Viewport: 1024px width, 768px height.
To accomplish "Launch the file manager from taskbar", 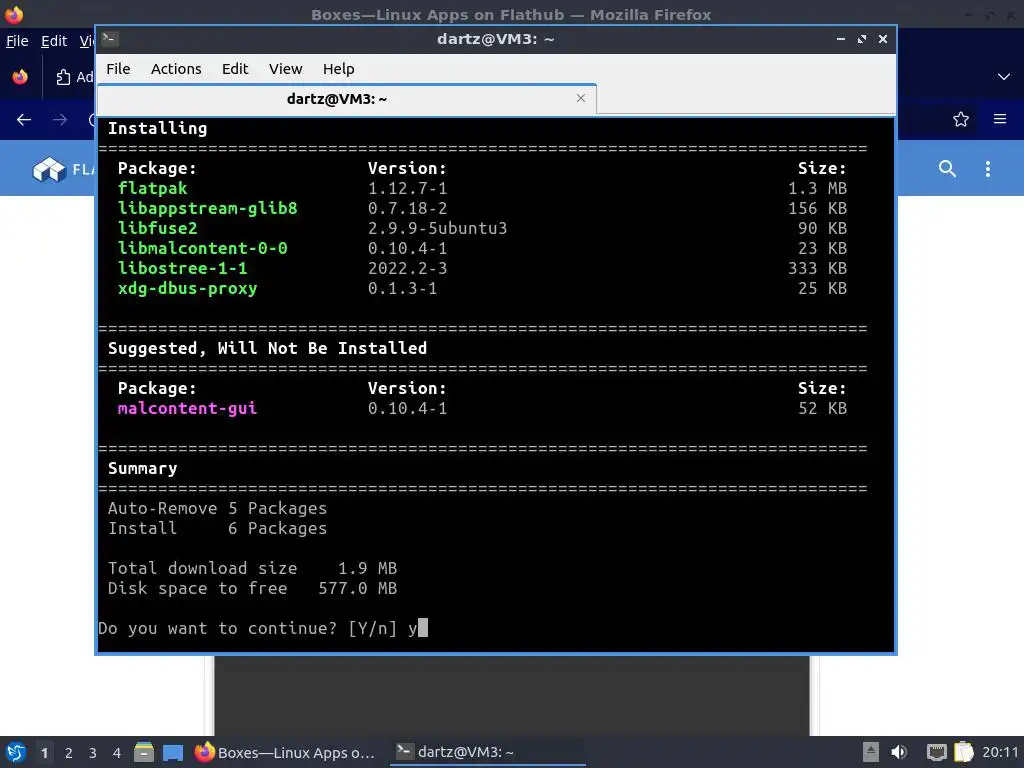I will tap(144, 752).
